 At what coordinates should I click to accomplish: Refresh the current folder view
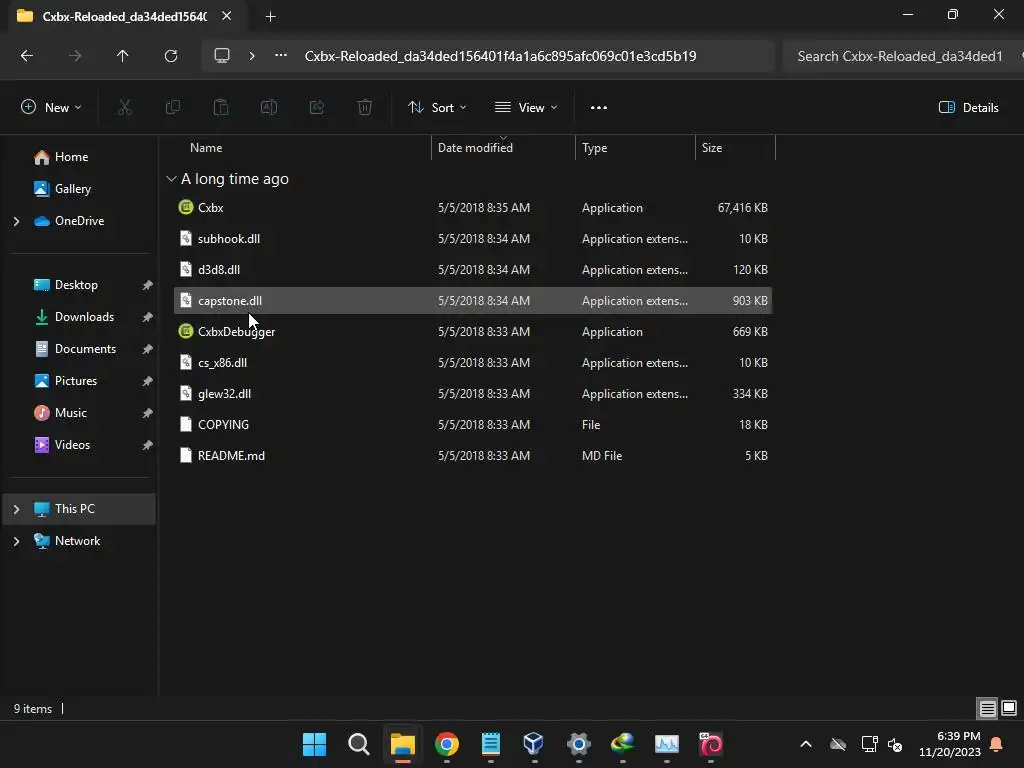click(x=171, y=56)
